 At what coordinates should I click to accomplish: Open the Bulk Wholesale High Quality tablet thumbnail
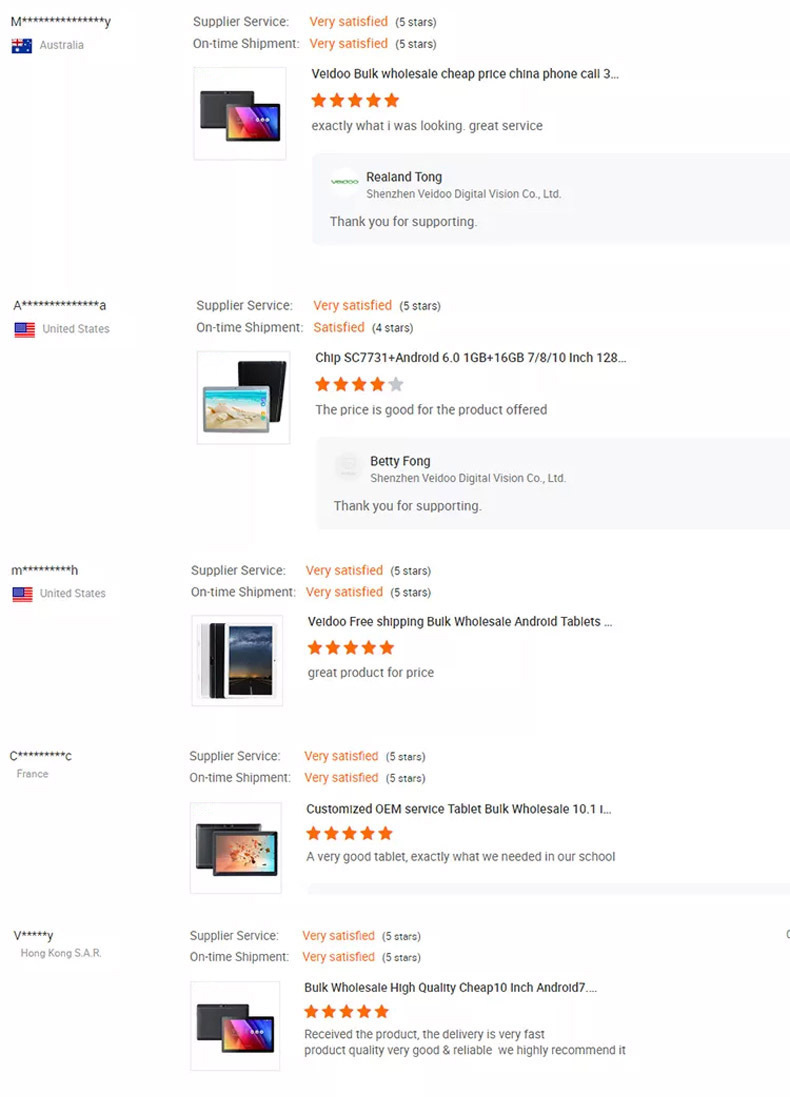click(235, 1026)
